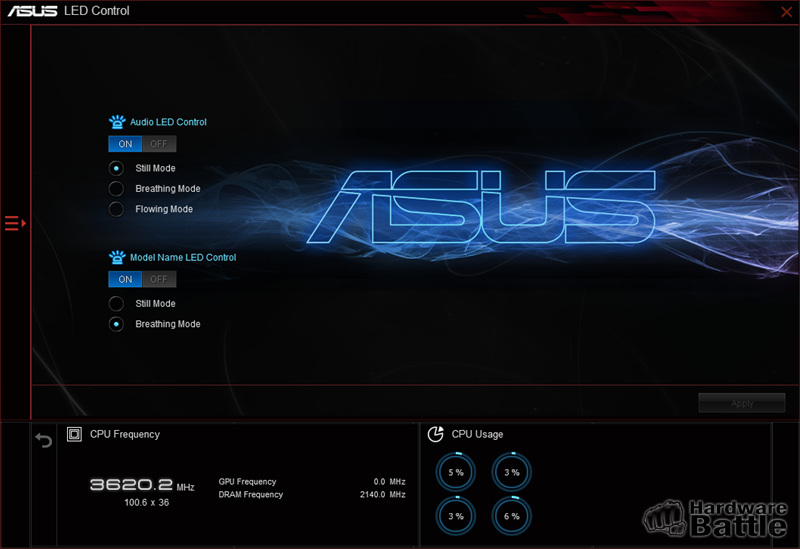Select Flowing Mode for Audio LED
800x549 pixels.
coord(116,209)
